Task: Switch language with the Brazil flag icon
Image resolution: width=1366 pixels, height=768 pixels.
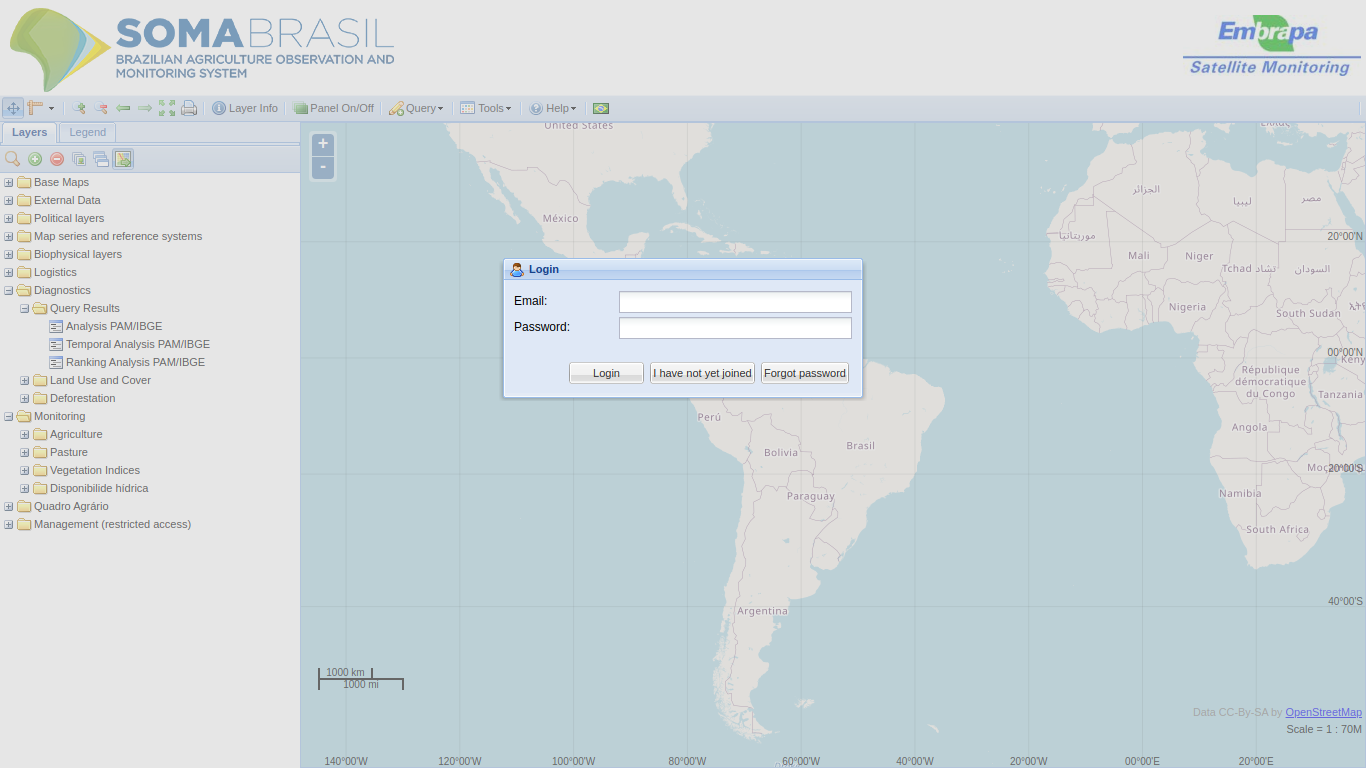Action: click(x=601, y=108)
